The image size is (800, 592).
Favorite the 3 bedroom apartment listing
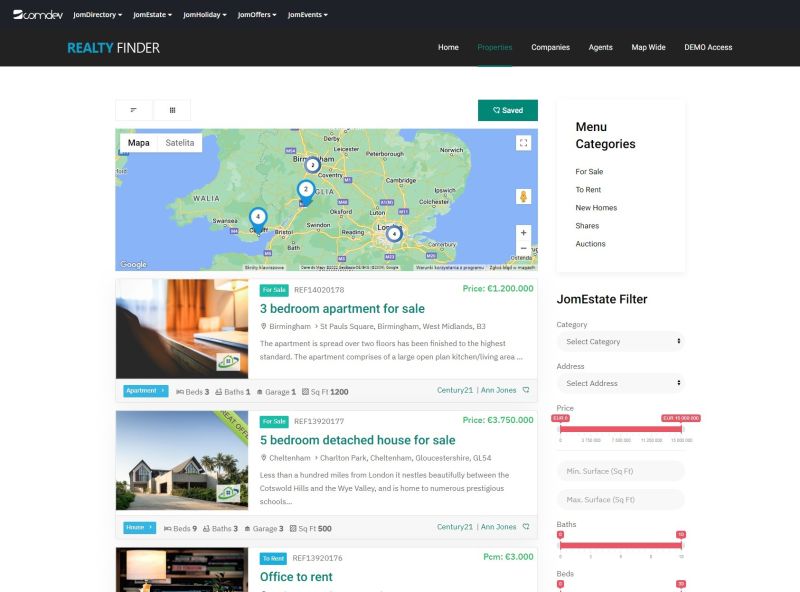527,390
